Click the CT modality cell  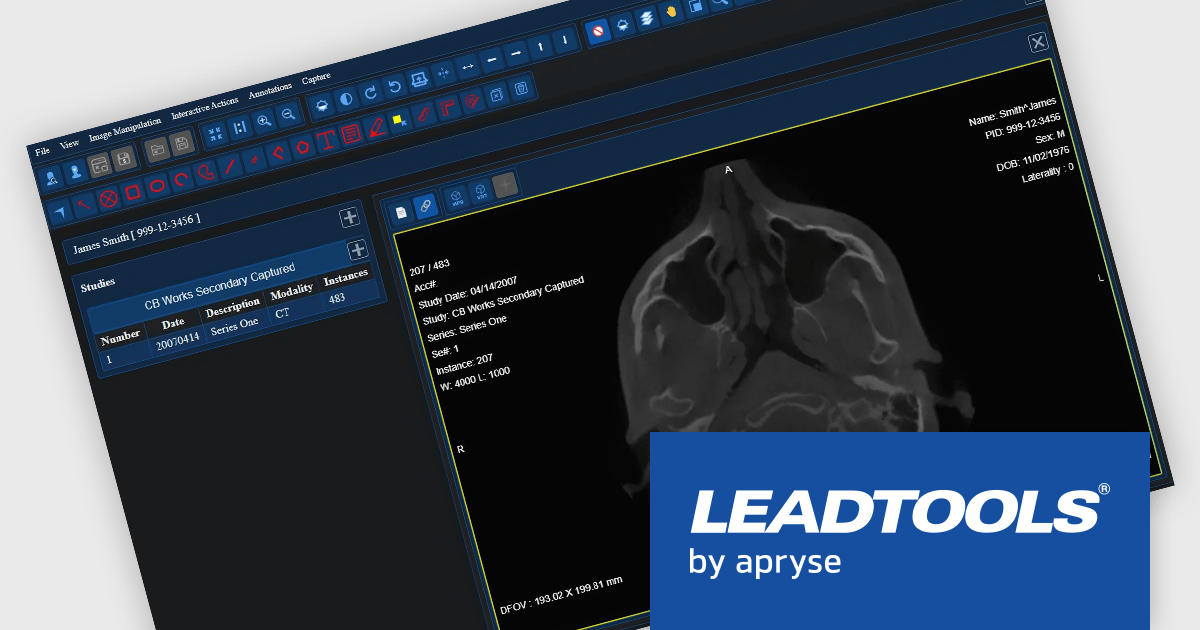point(282,313)
